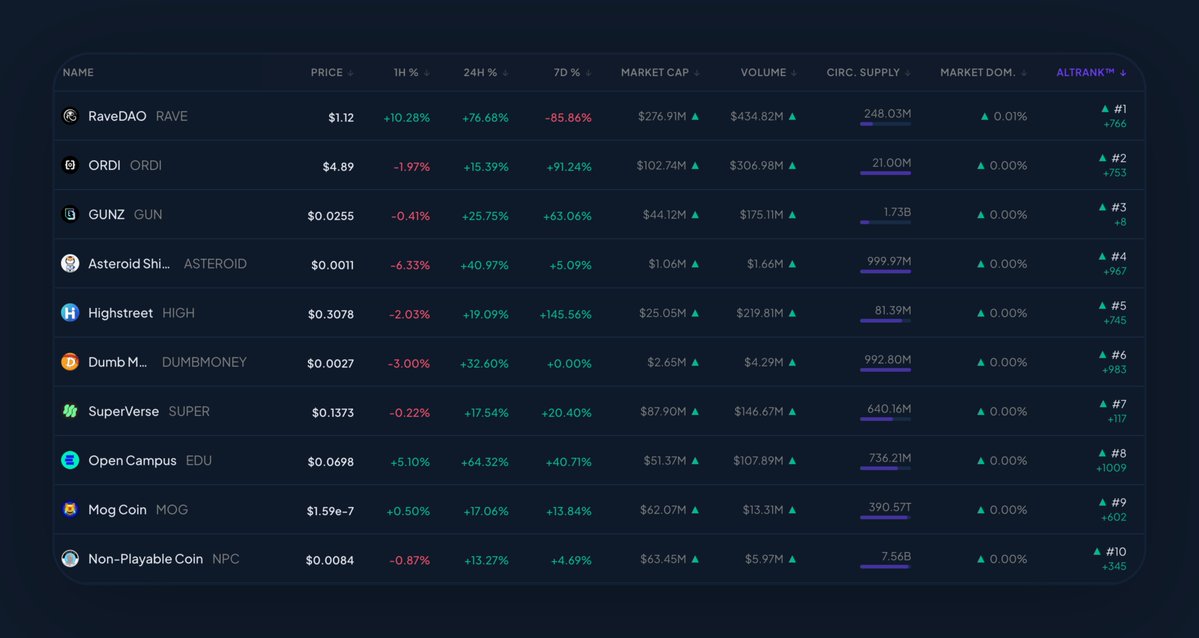This screenshot has height=638, width=1199.
Task: Open the RaveDAO coin name link
Action: coord(117,116)
